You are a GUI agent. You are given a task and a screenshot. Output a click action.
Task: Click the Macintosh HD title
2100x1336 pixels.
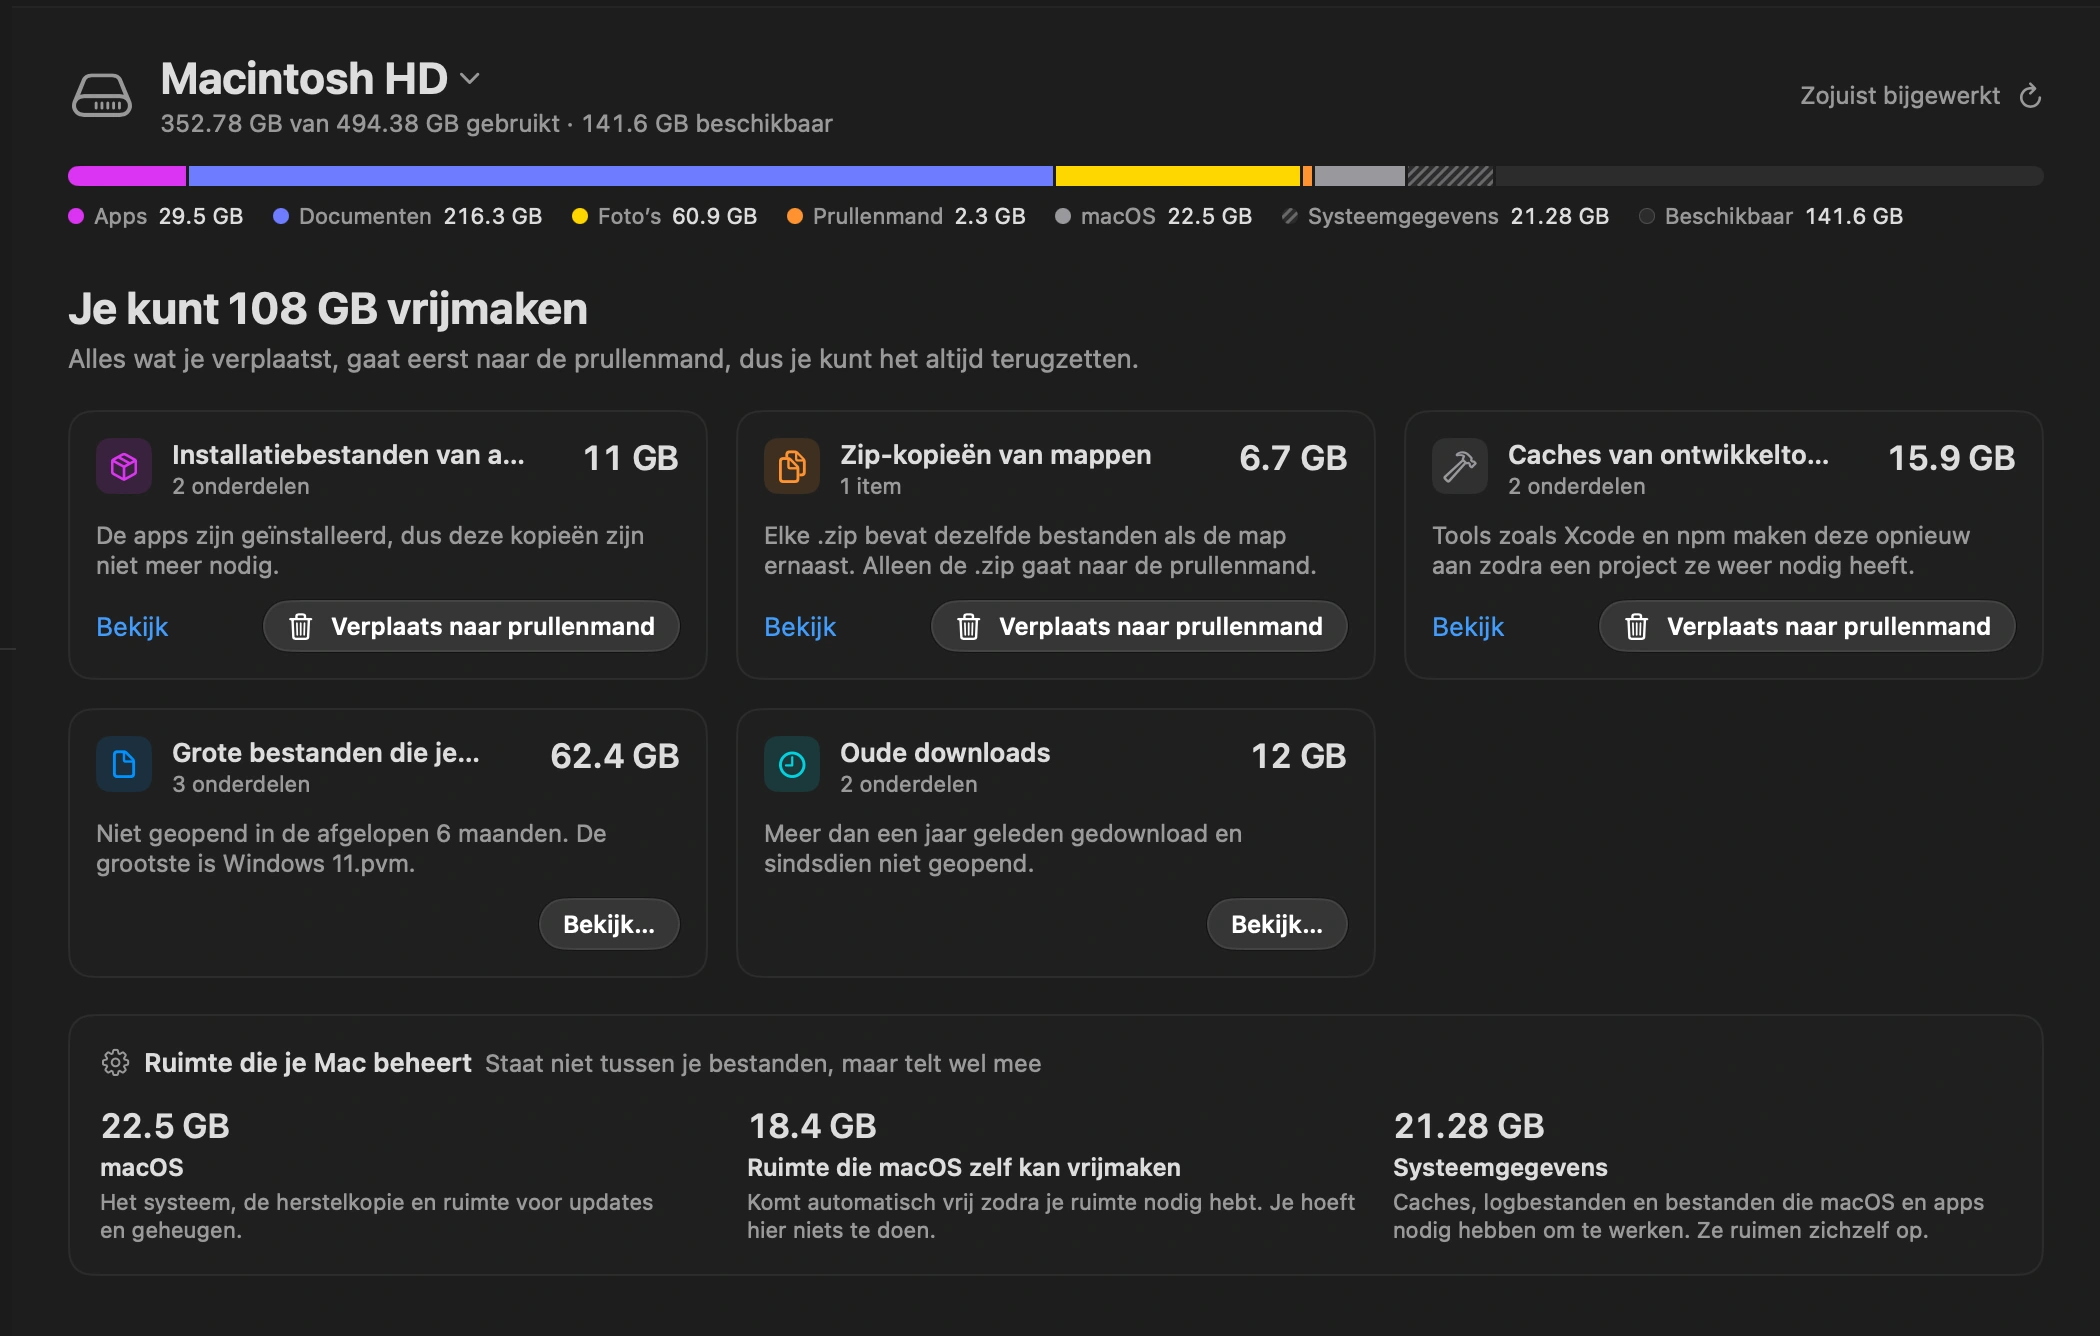pyautogui.click(x=304, y=78)
